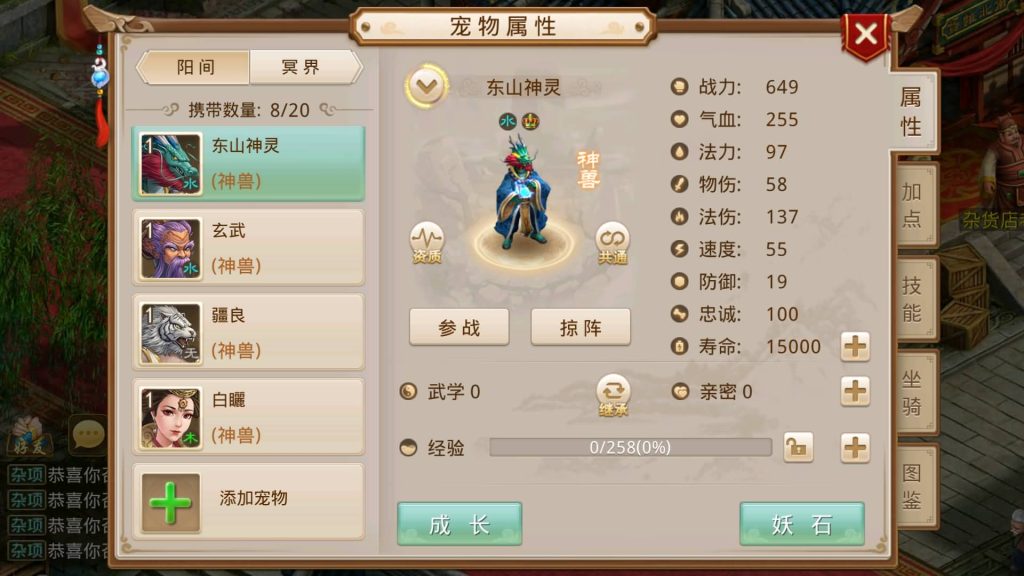The image size is (1024, 576).
Task: Switch to the 阳间 toggle
Action: [x=195, y=67]
